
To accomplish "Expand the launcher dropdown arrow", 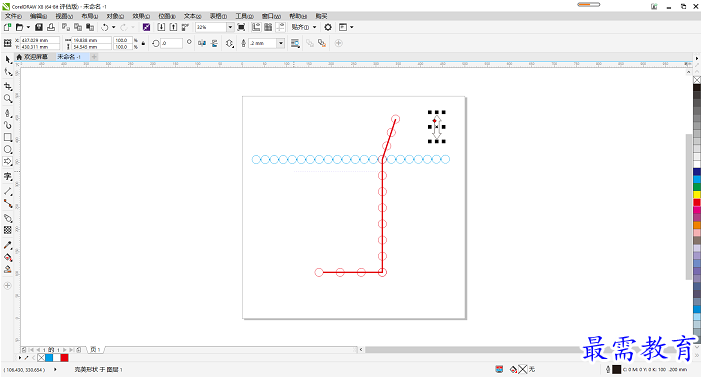I will pyautogui.click(x=352, y=27).
